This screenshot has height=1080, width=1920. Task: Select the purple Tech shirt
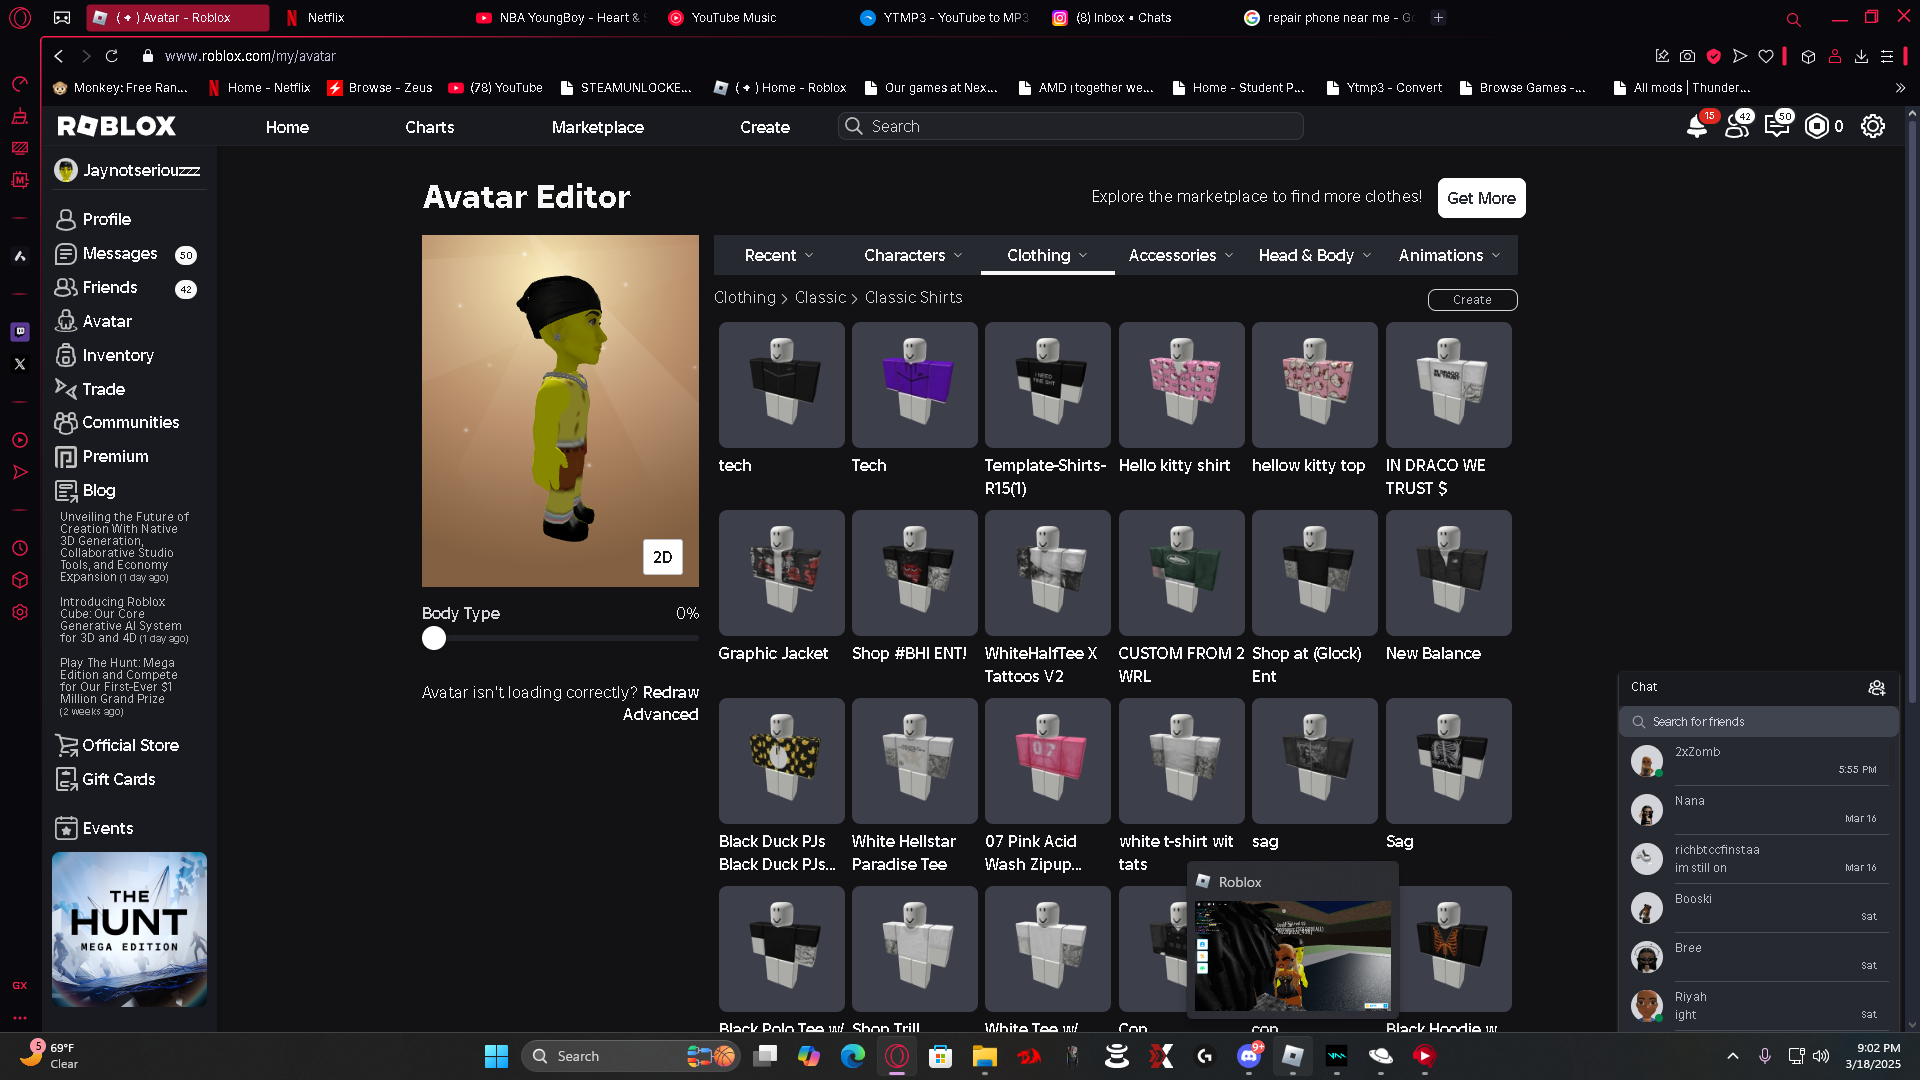point(914,385)
